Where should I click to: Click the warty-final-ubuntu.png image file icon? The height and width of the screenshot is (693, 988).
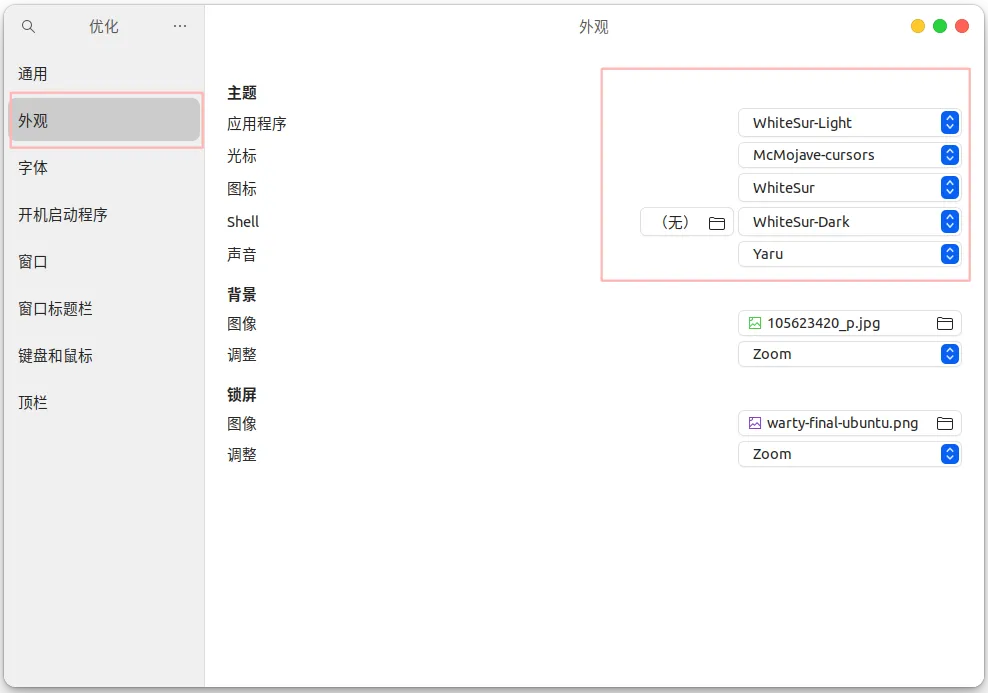[x=755, y=423]
